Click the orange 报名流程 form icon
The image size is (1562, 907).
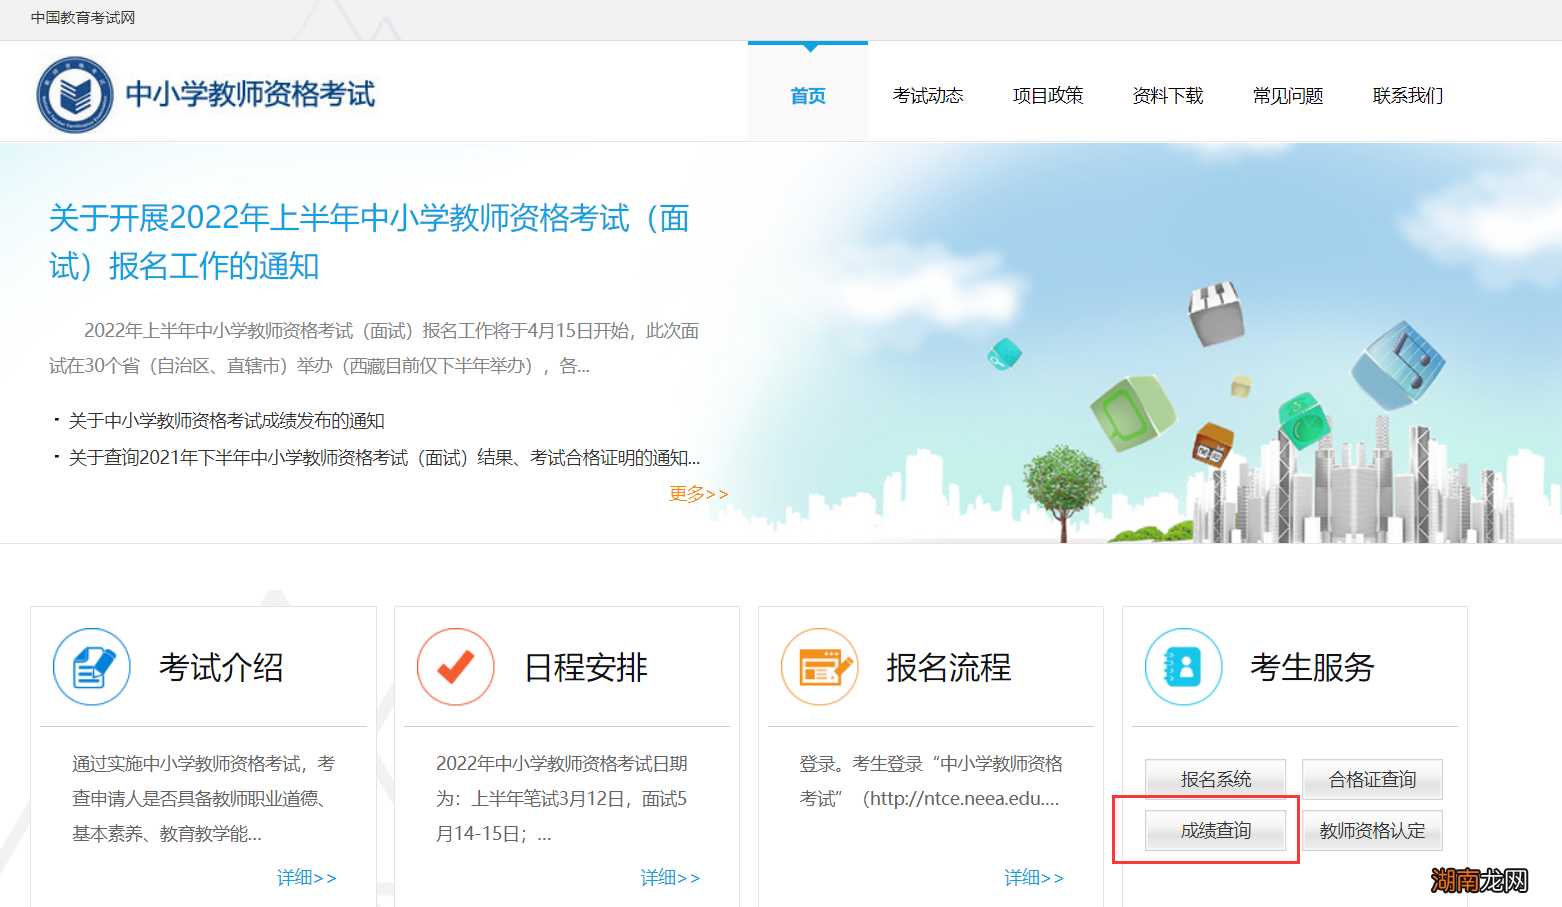tap(819, 667)
